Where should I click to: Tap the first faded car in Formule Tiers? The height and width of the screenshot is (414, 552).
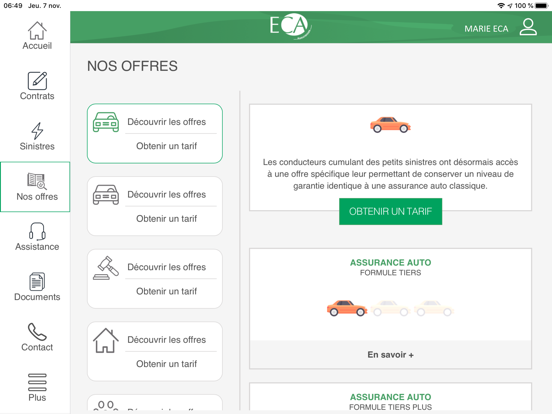(x=390, y=308)
